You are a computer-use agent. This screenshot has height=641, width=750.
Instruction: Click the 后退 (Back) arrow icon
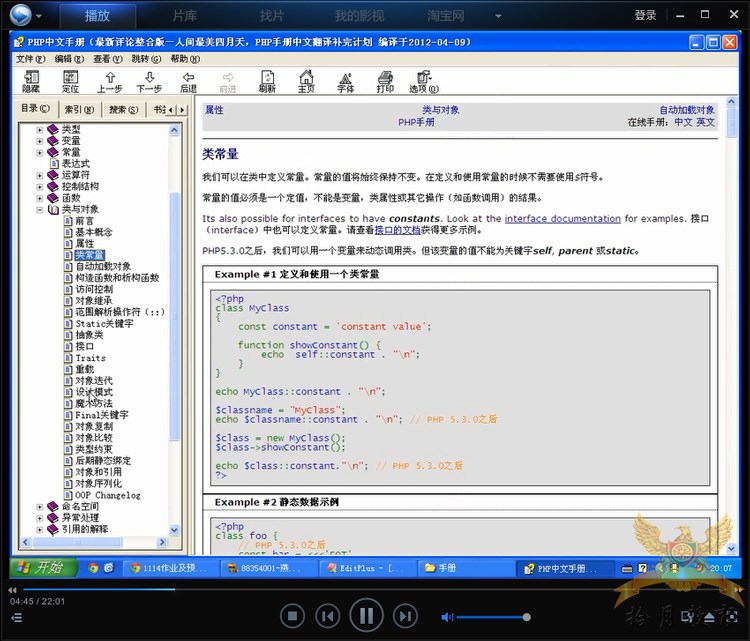[x=188, y=81]
